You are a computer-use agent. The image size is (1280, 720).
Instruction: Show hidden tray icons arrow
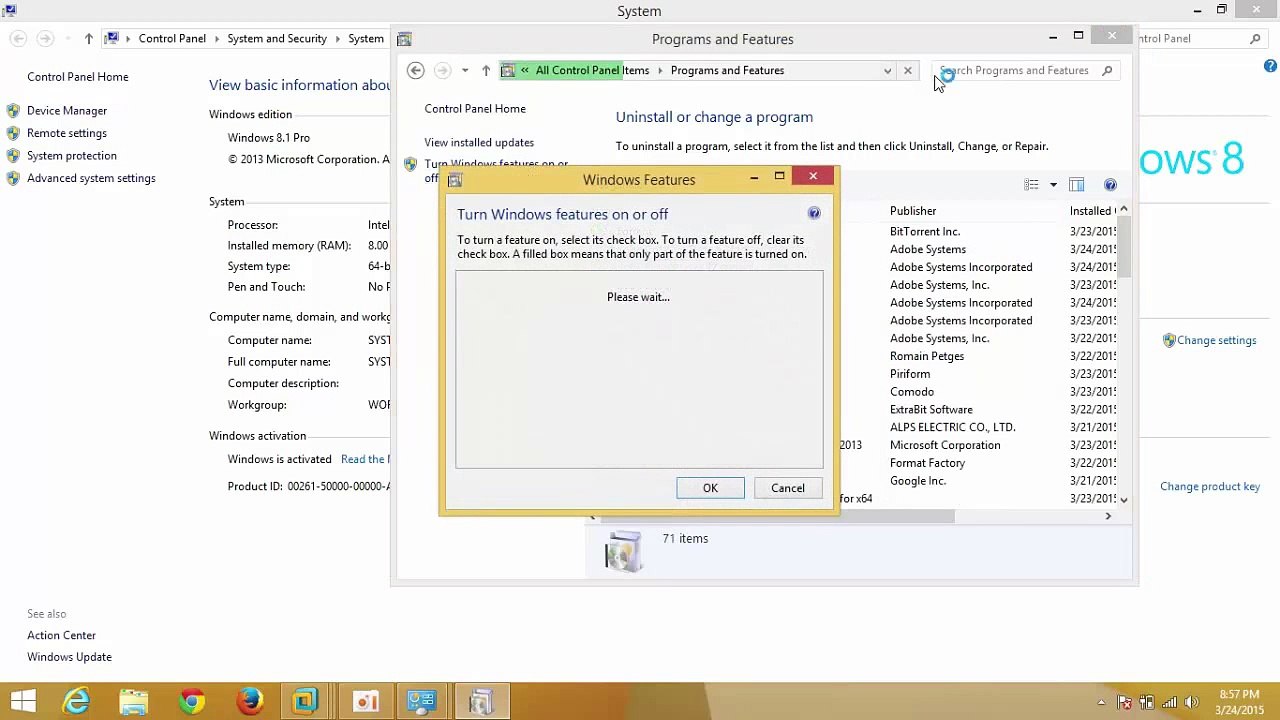[x=1101, y=702]
